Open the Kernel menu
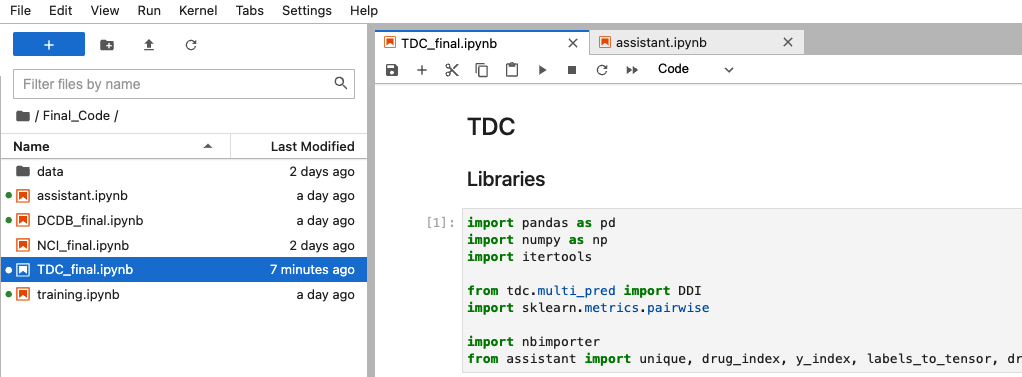 point(198,10)
